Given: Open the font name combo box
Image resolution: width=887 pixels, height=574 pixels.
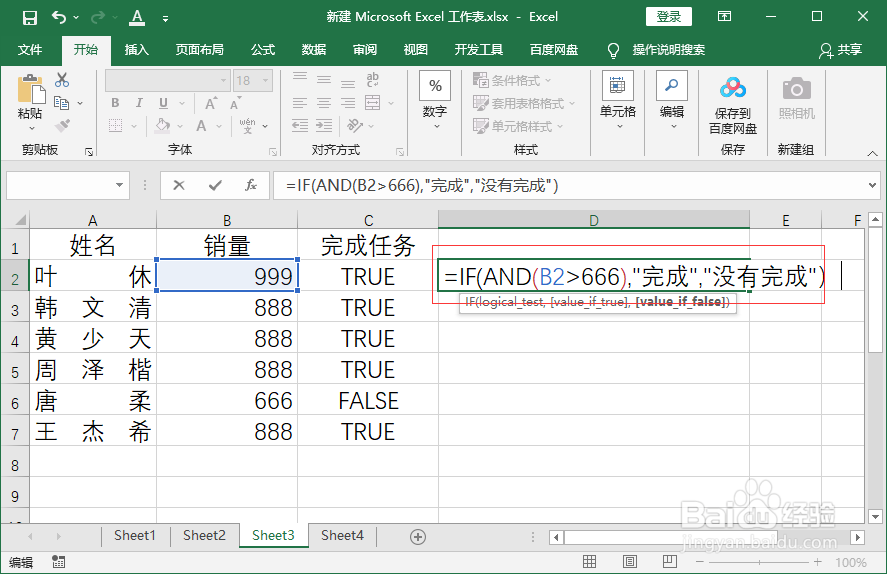Looking at the screenshot, I should (x=167, y=80).
